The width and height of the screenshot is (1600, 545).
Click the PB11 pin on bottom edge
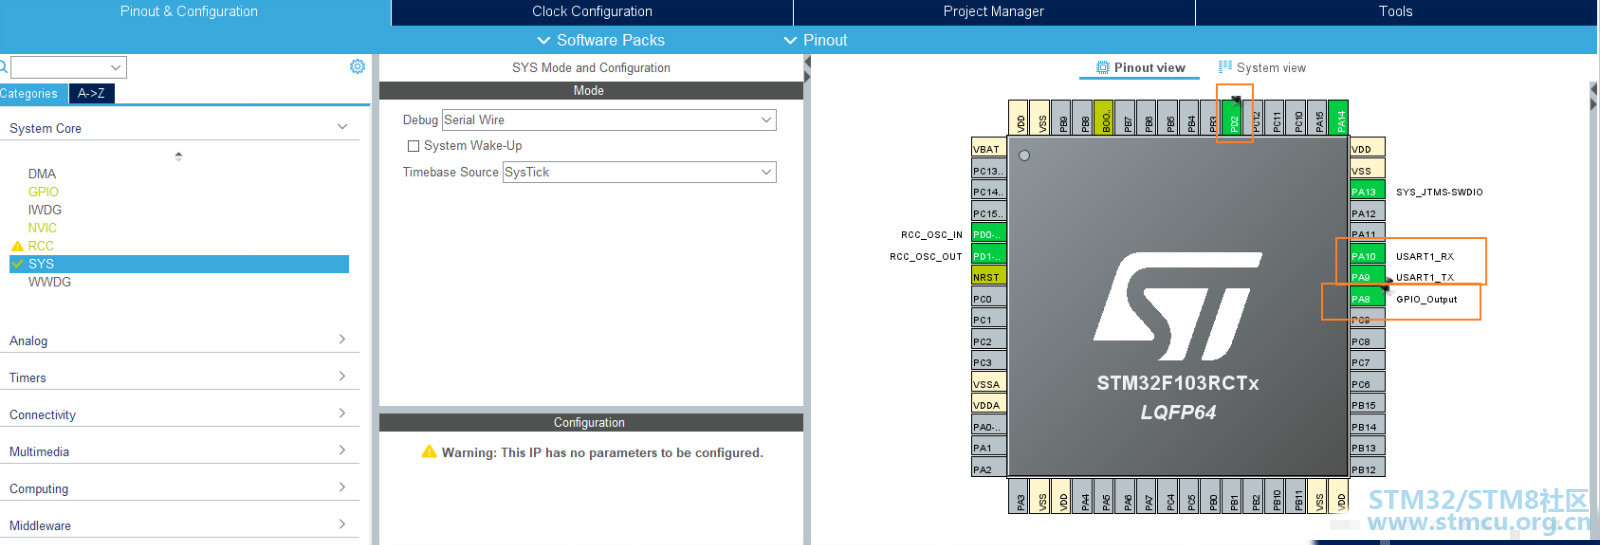tap(1298, 497)
